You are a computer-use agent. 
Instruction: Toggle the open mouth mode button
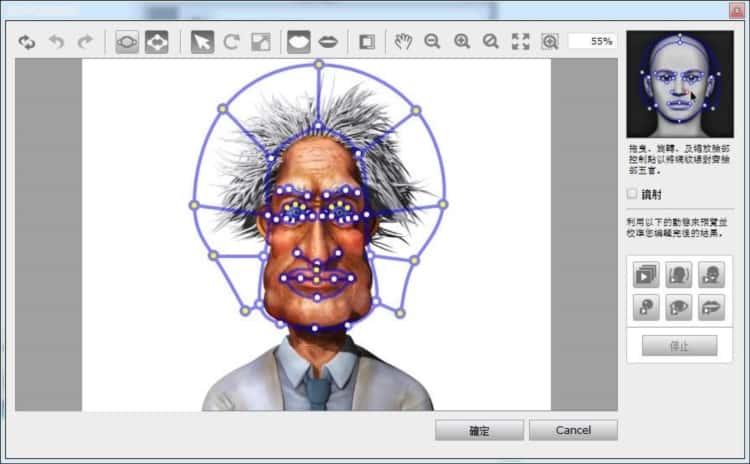pyautogui.click(x=298, y=42)
